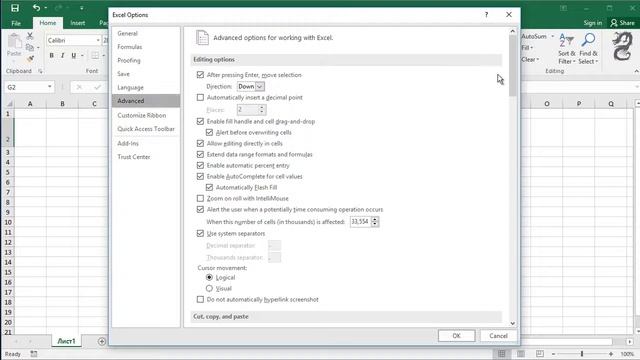640x360 pixels.
Task: Click the Undo arrow in quick access toolbar
Action: (36, 8)
